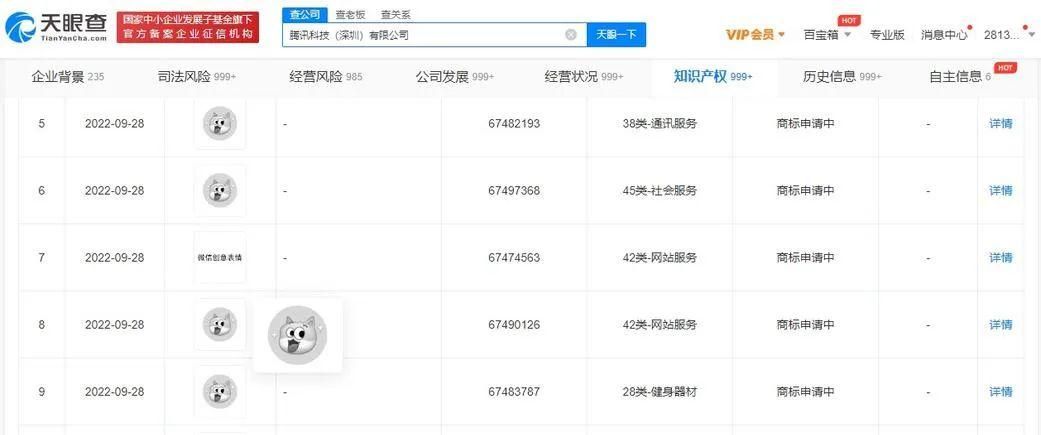Click 商标申请中 status in row 5

[805, 124]
